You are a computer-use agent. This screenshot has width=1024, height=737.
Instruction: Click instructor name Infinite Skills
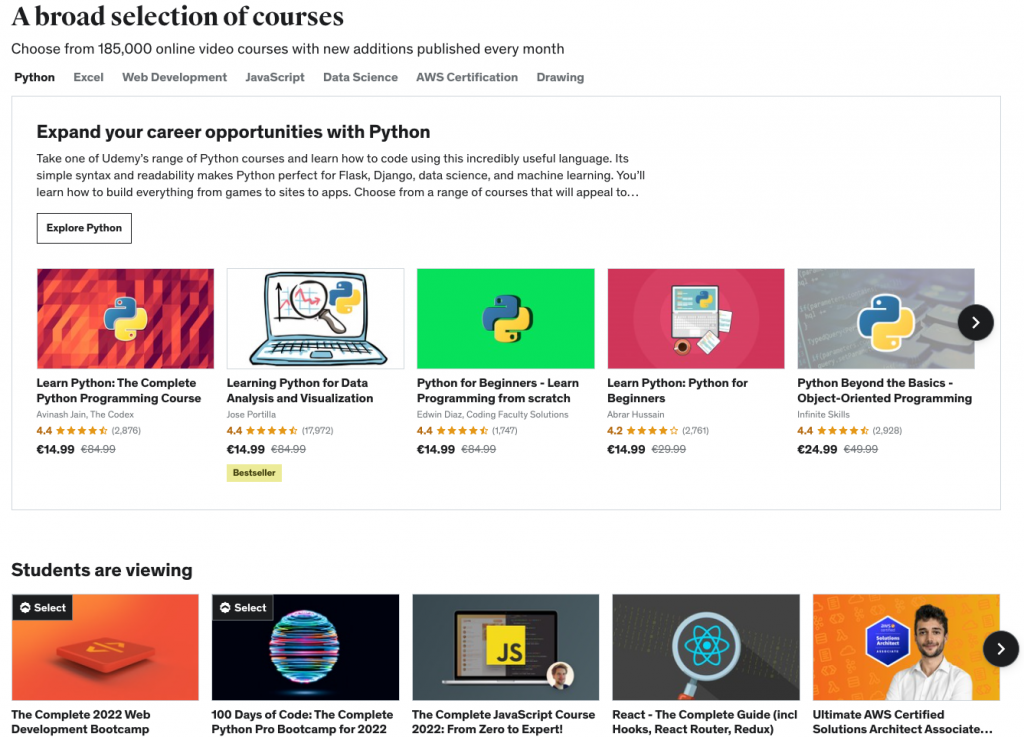[x=824, y=415]
